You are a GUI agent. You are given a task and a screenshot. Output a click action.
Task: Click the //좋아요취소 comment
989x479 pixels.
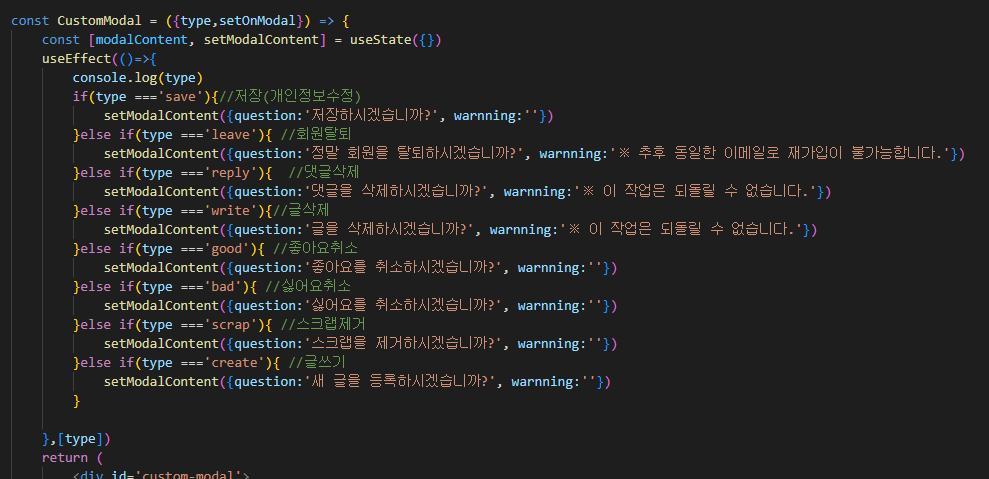(x=317, y=249)
